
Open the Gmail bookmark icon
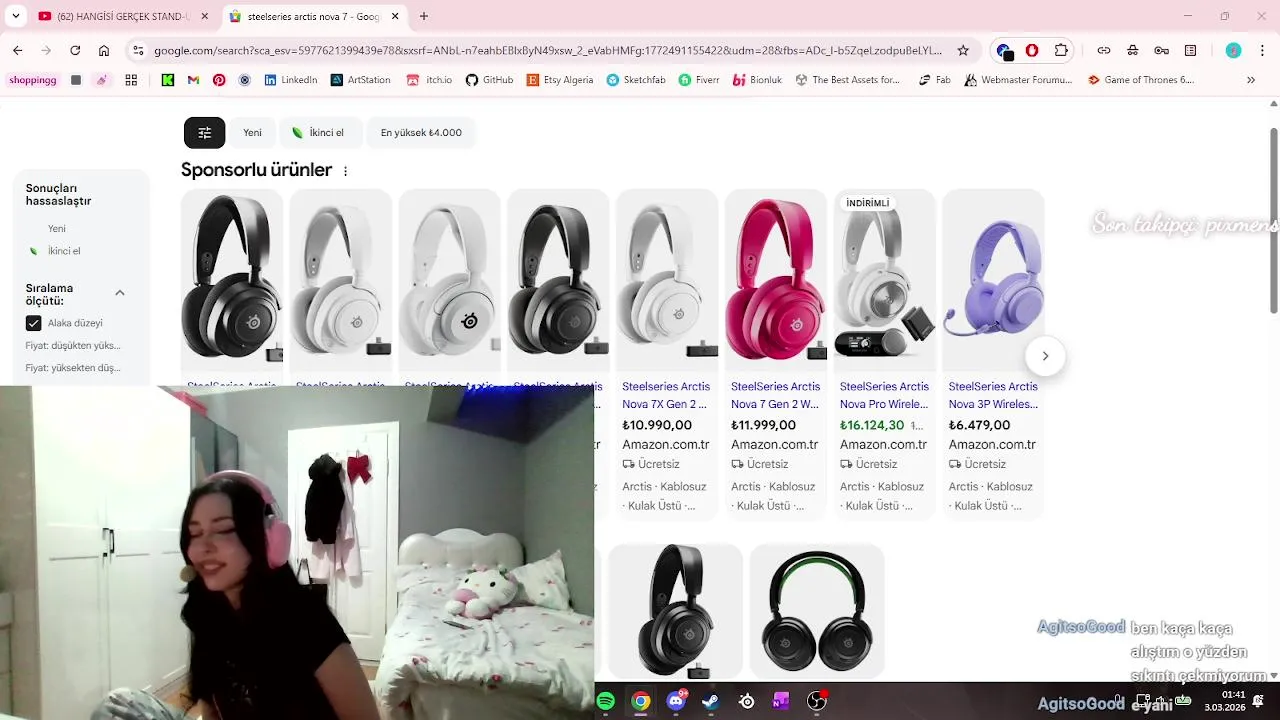click(193, 80)
